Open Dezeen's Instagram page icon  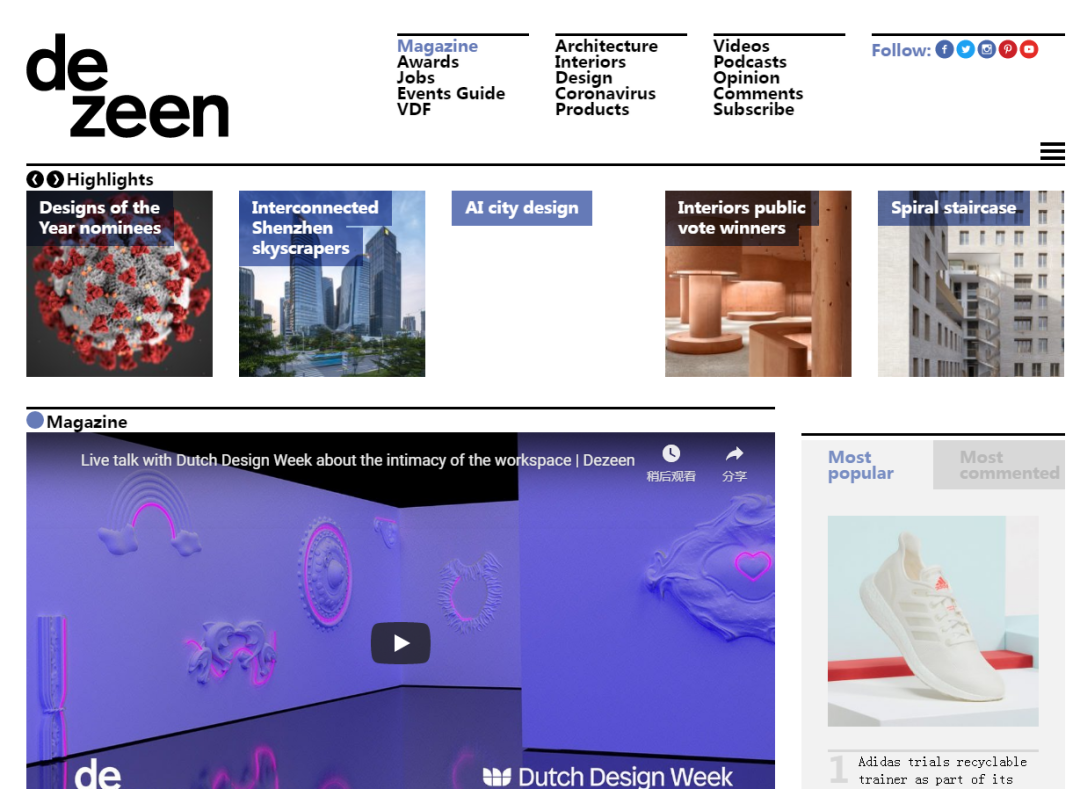coord(986,50)
